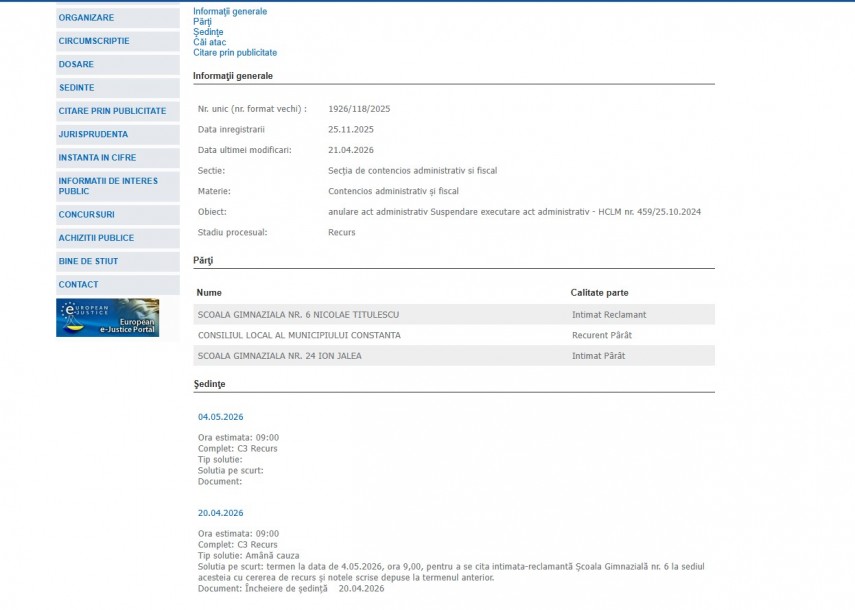Open the CONTACT page
Screen dimensions: 855x610
point(79,285)
